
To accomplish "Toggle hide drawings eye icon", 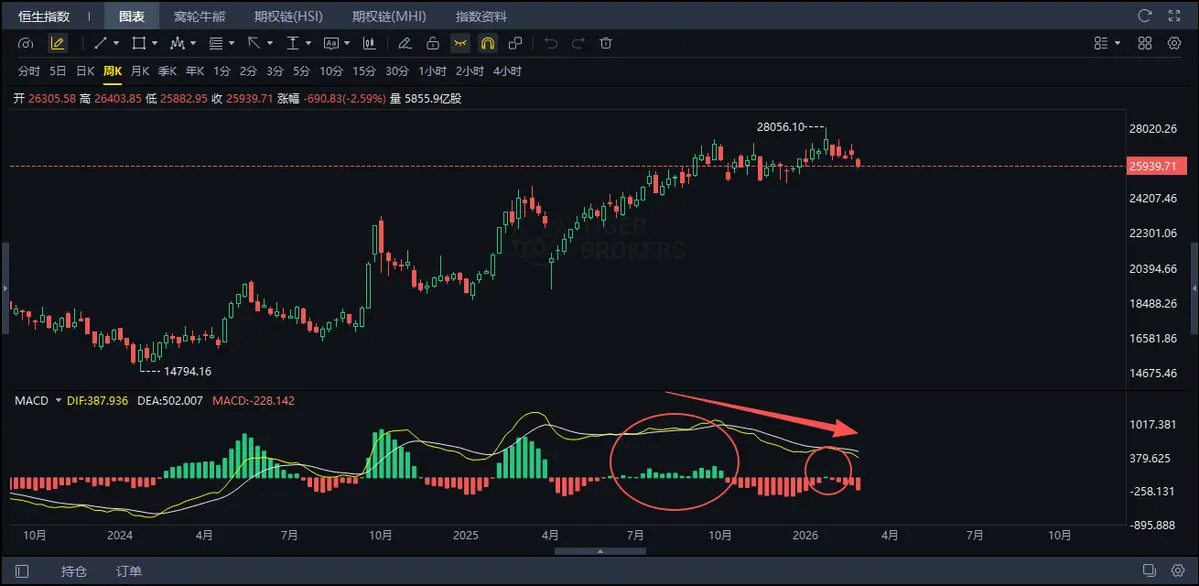I will (460, 44).
